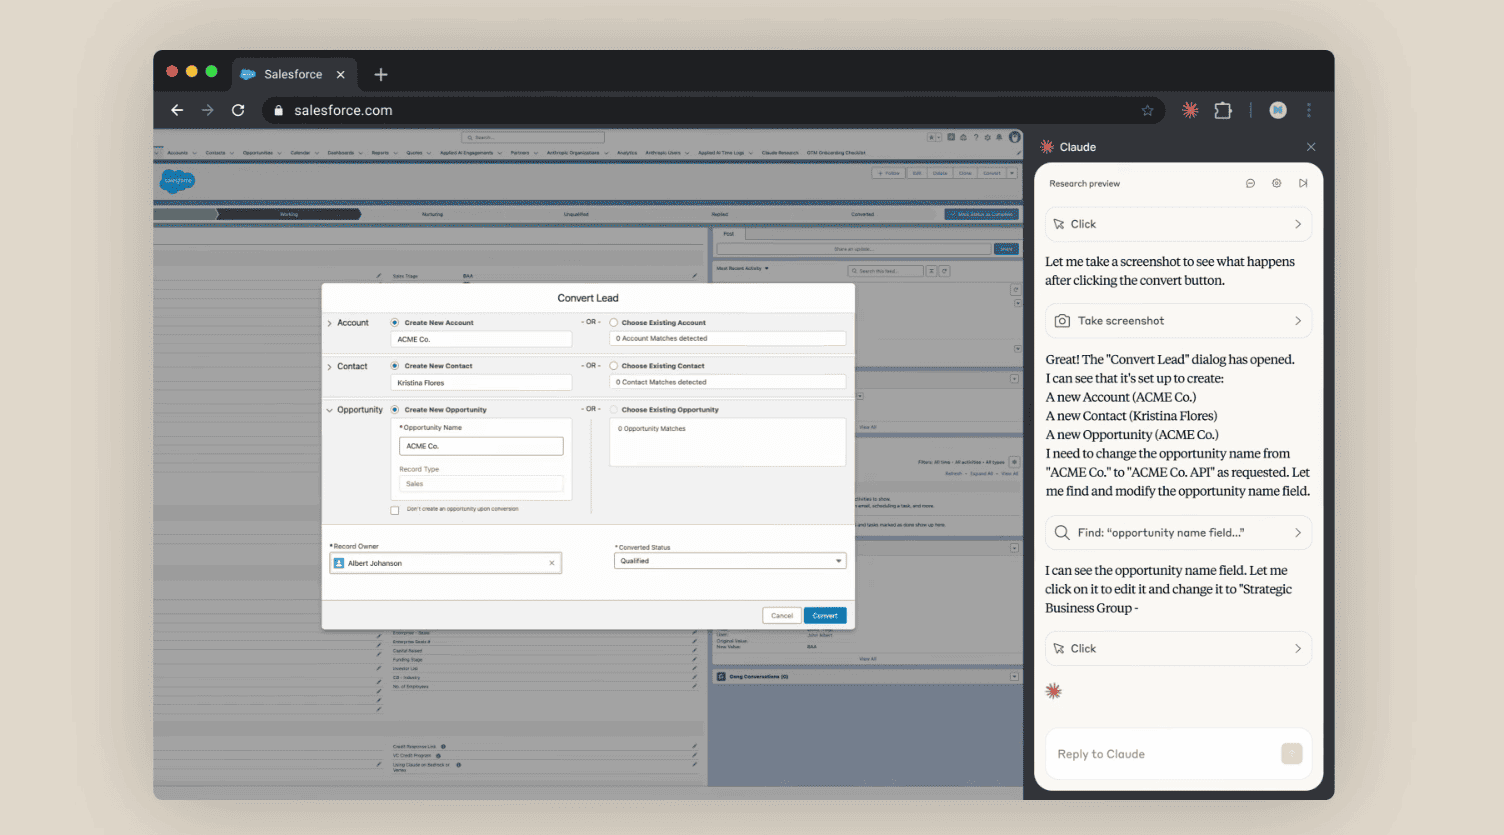This screenshot has width=1504, height=835.
Task: Open the Accounts nav tab
Action: [x=177, y=153]
